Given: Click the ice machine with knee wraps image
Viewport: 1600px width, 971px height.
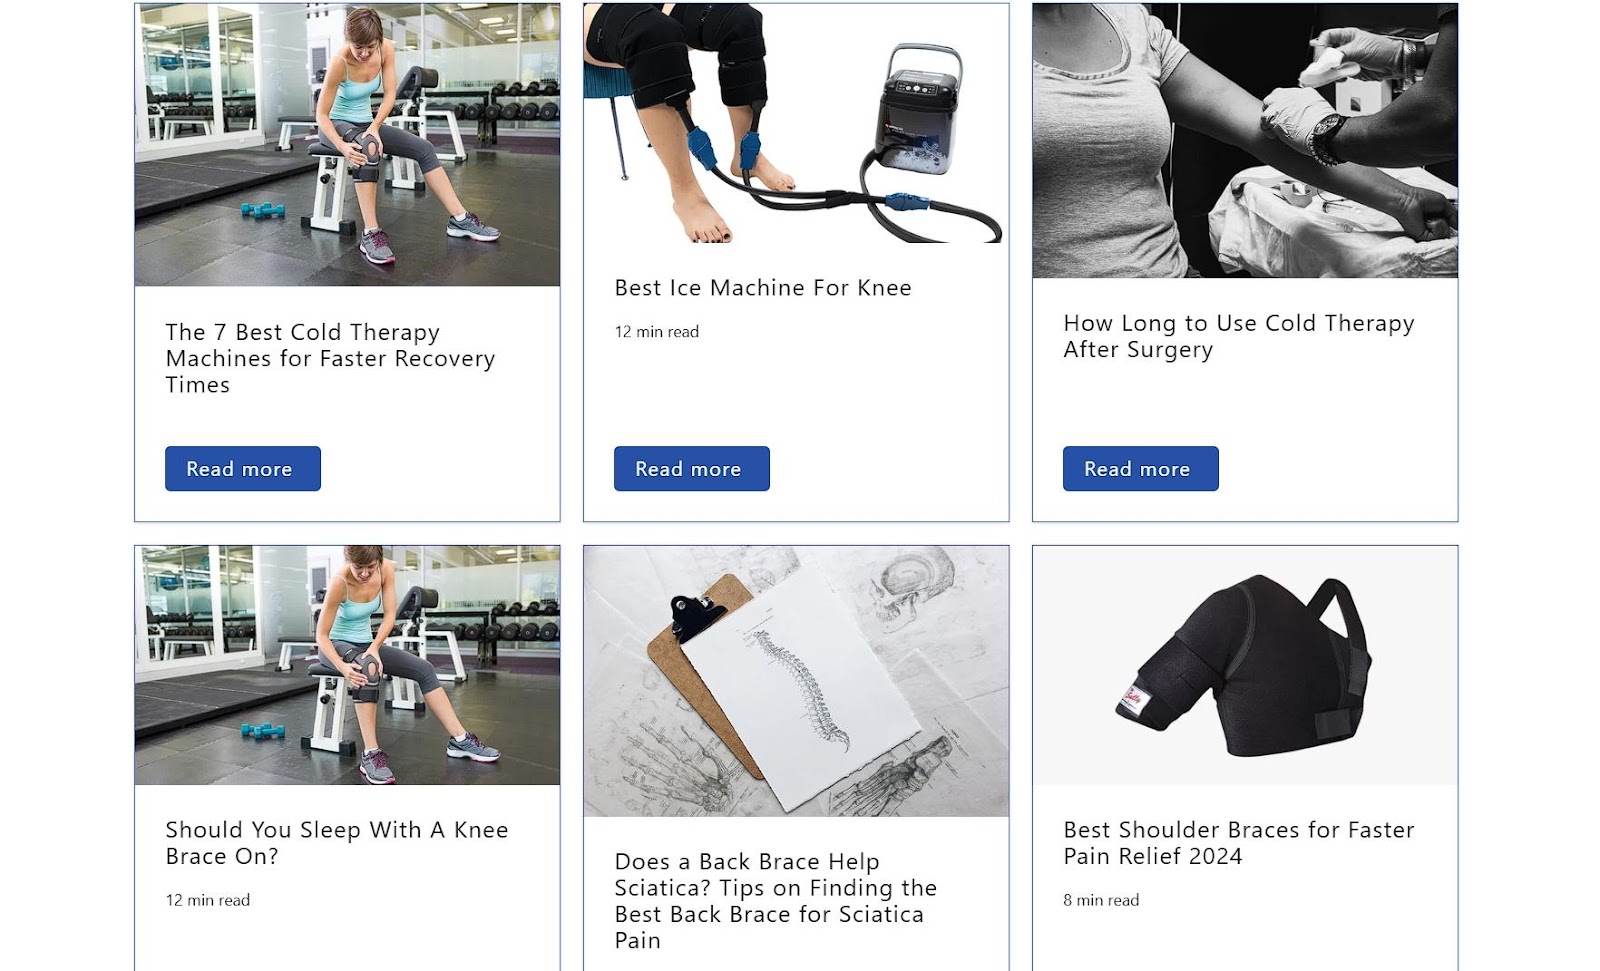Looking at the screenshot, I should (x=796, y=123).
